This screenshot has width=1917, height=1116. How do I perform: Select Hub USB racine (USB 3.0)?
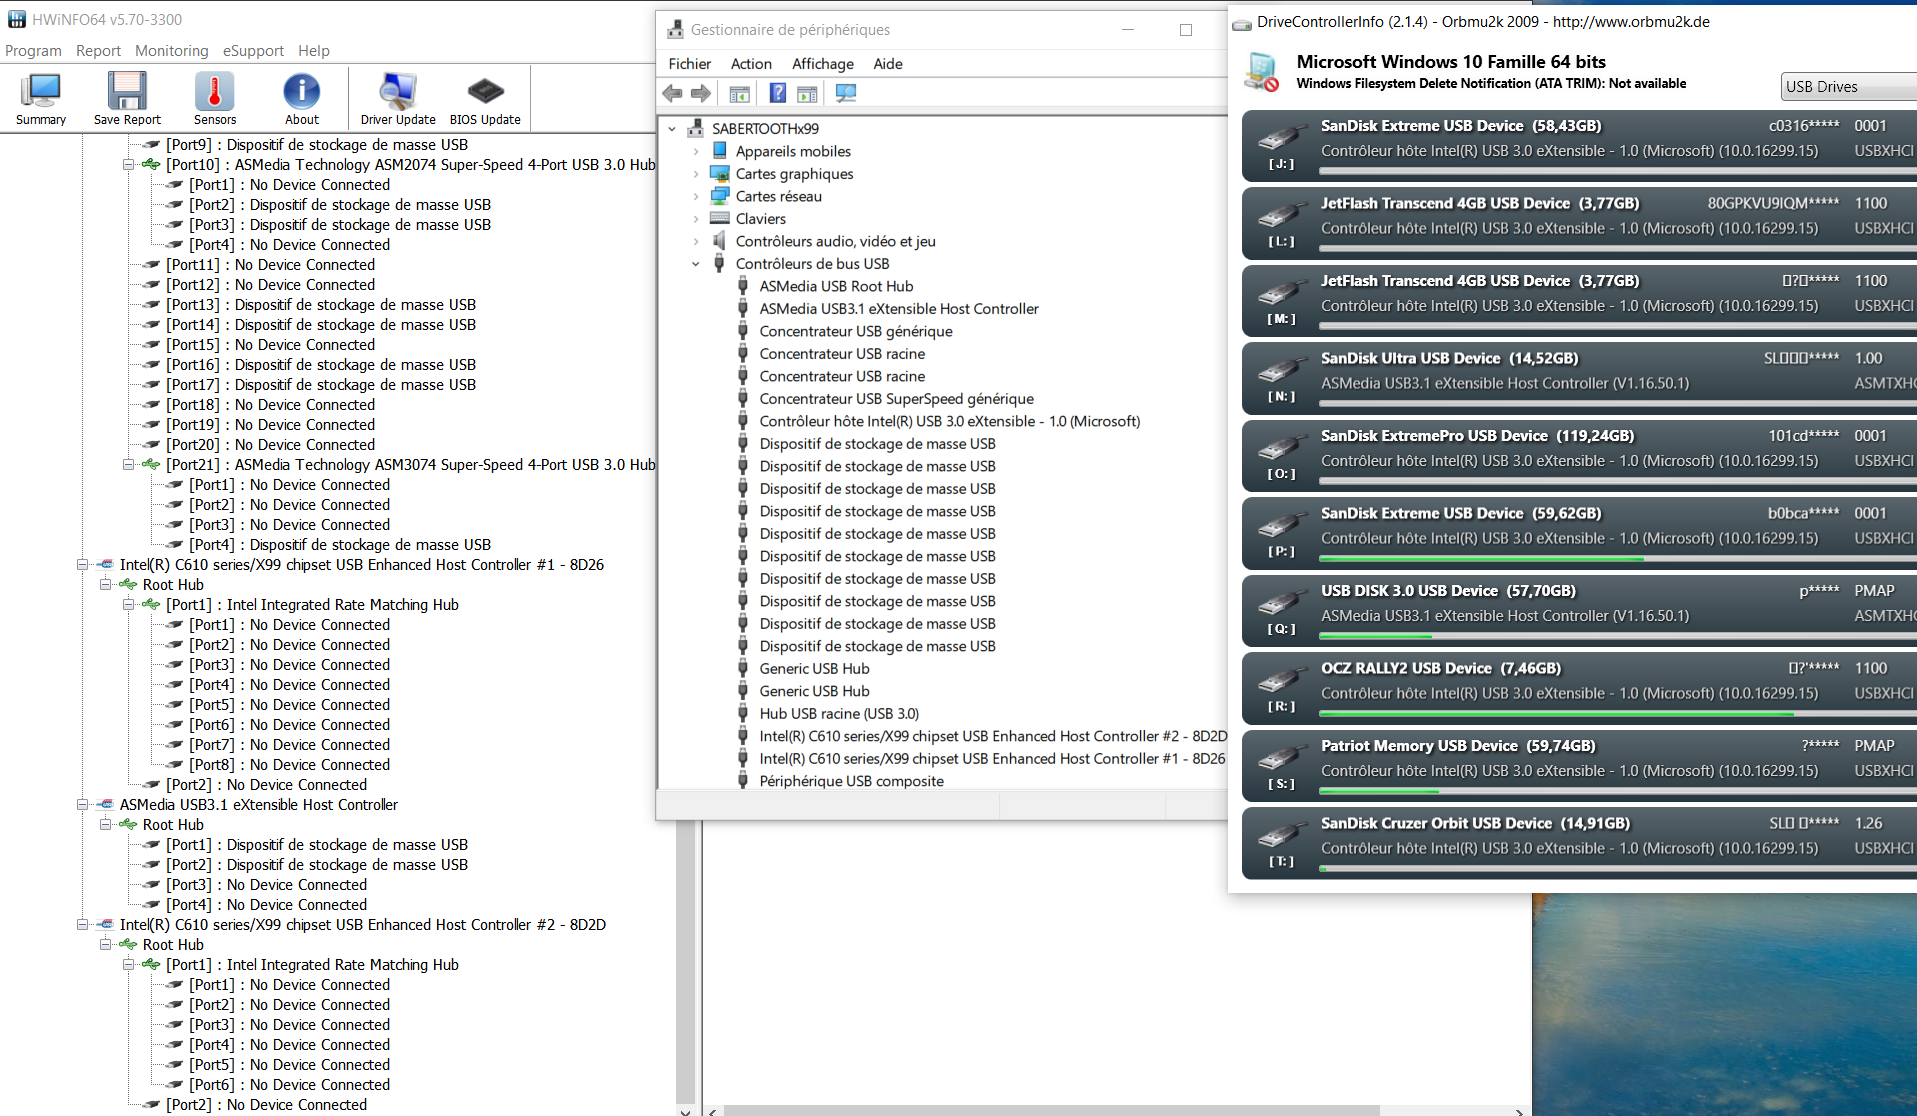tap(839, 714)
